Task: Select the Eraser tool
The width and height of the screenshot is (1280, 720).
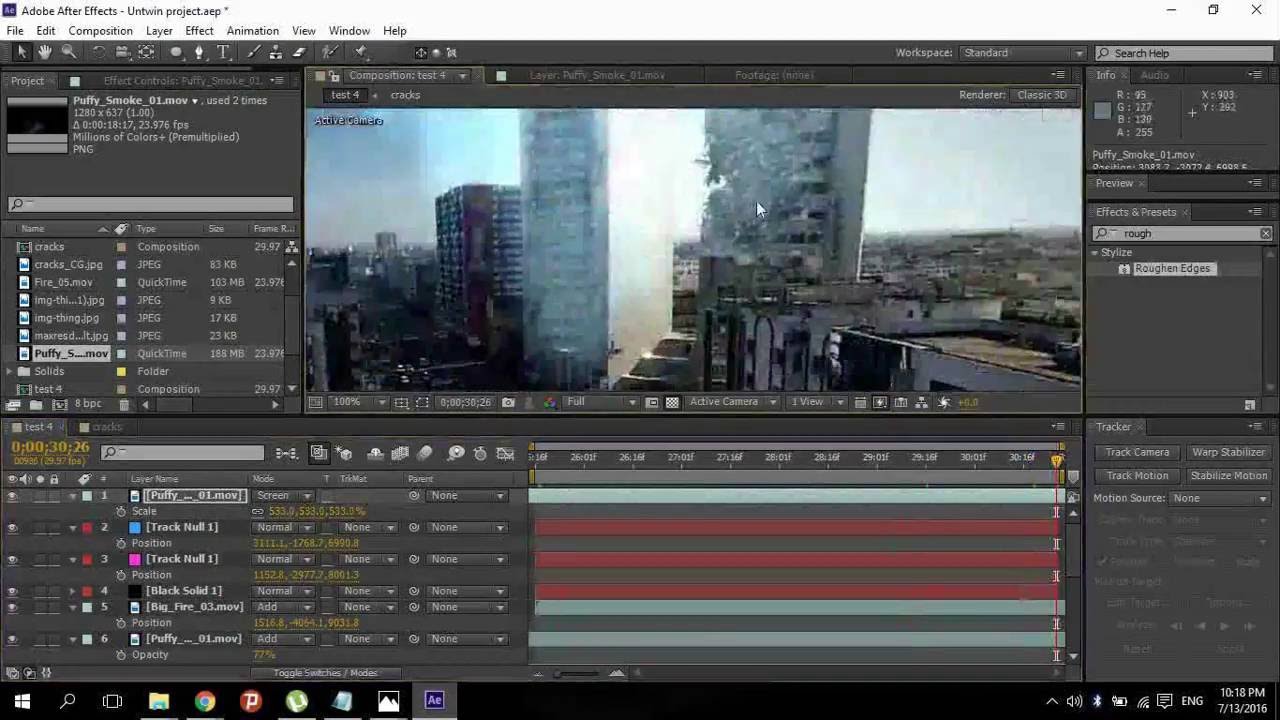Action: coord(298,52)
